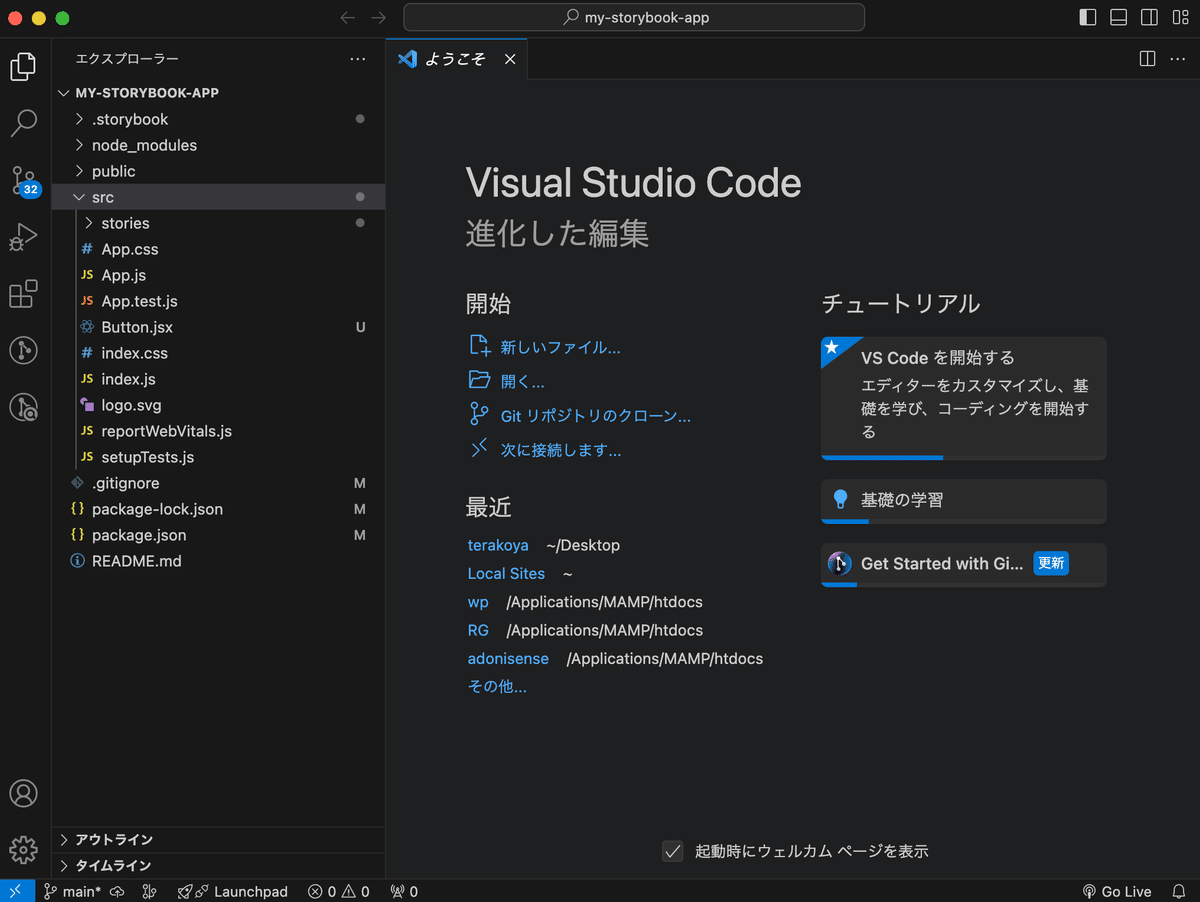Collapse the src folder

pos(218,197)
